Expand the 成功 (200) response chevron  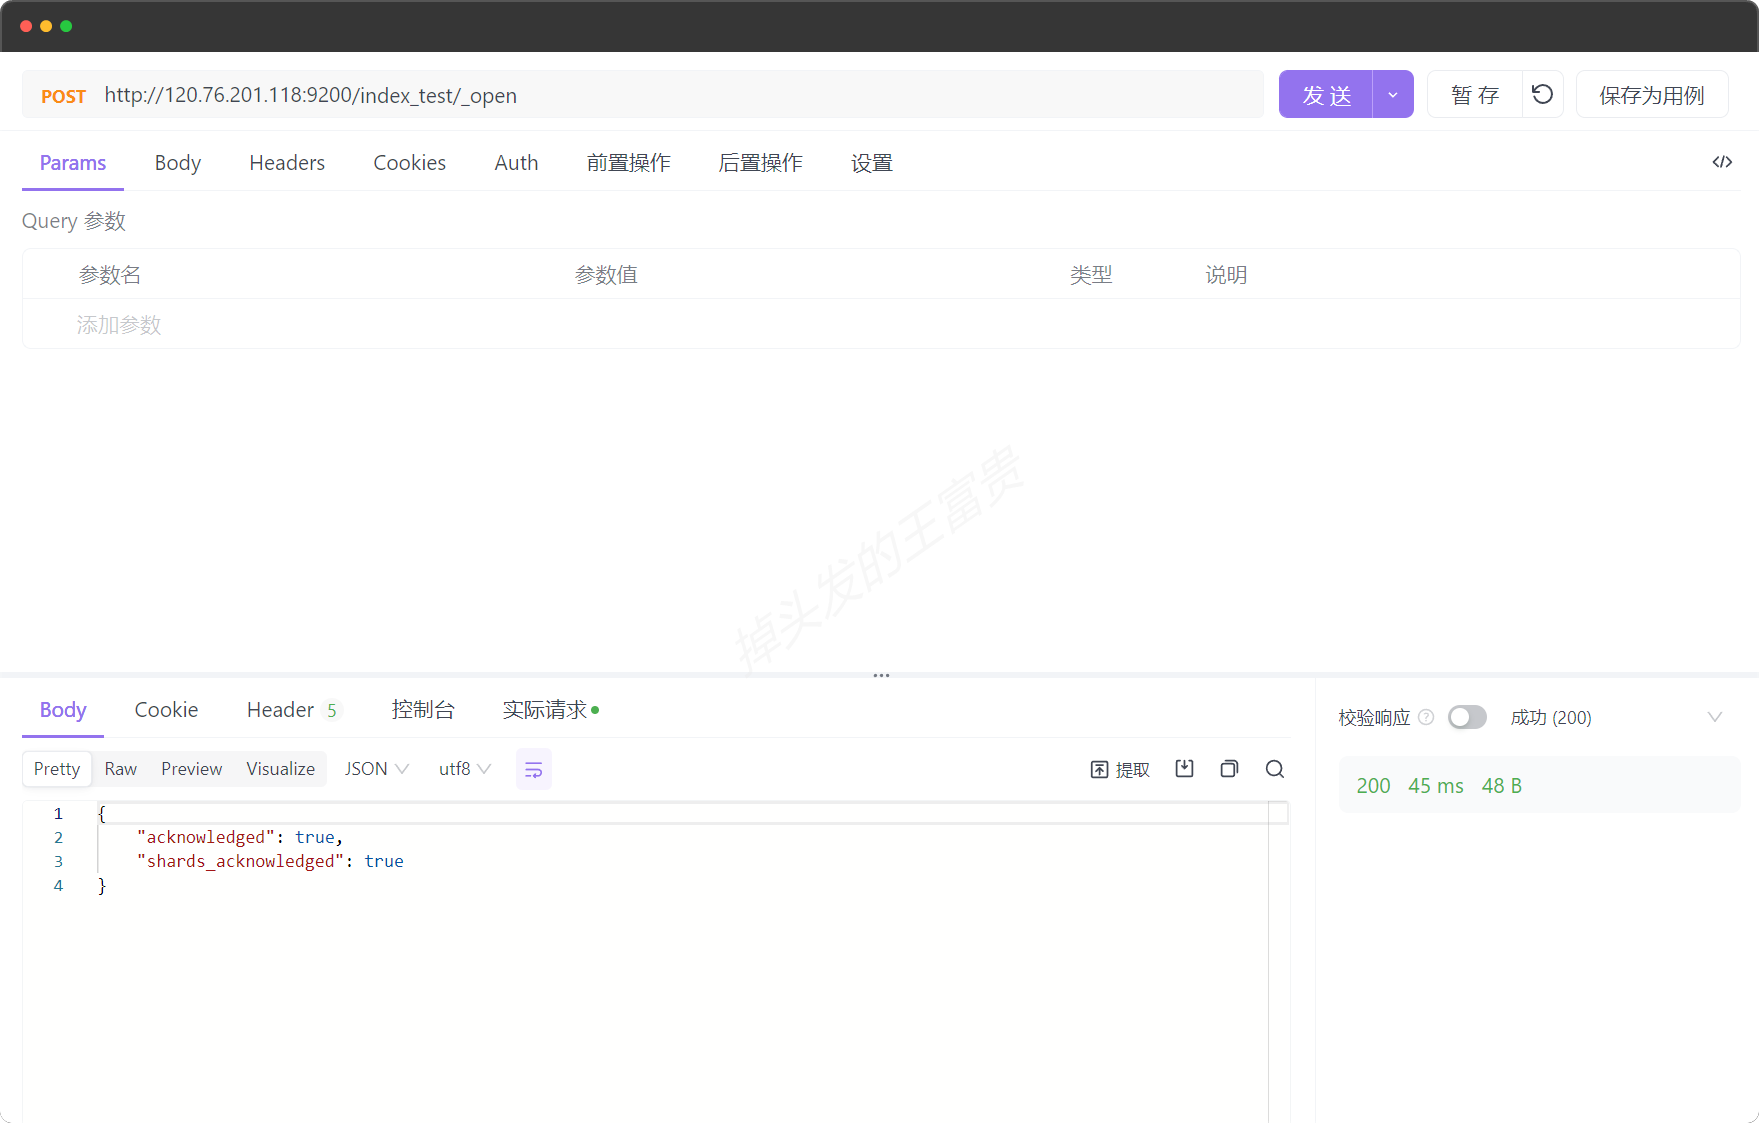[1715, 717]
